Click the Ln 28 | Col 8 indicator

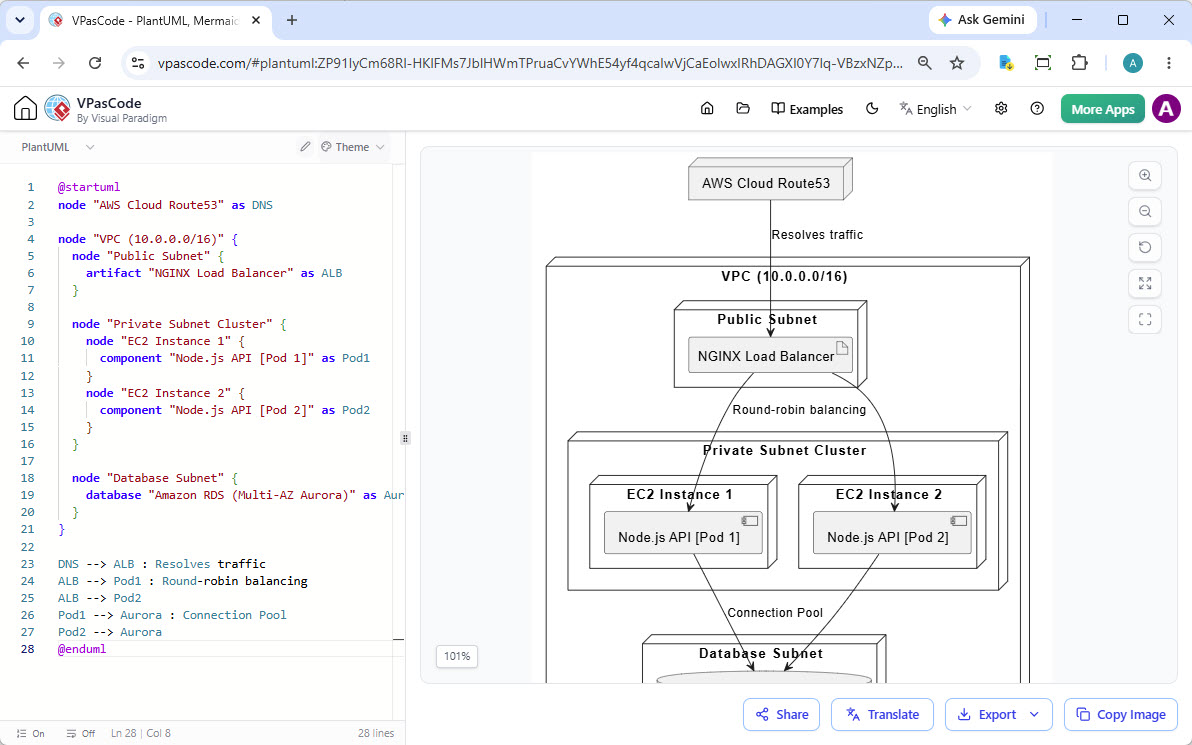coord(141,734)
